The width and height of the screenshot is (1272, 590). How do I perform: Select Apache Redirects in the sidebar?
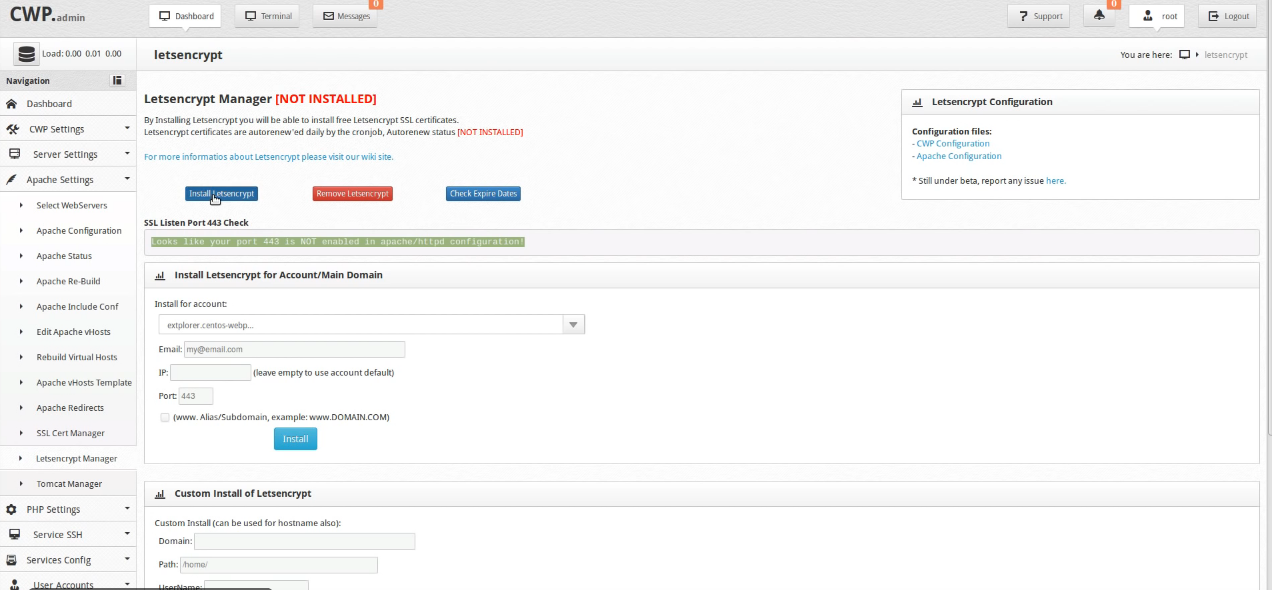coord(70,408)
